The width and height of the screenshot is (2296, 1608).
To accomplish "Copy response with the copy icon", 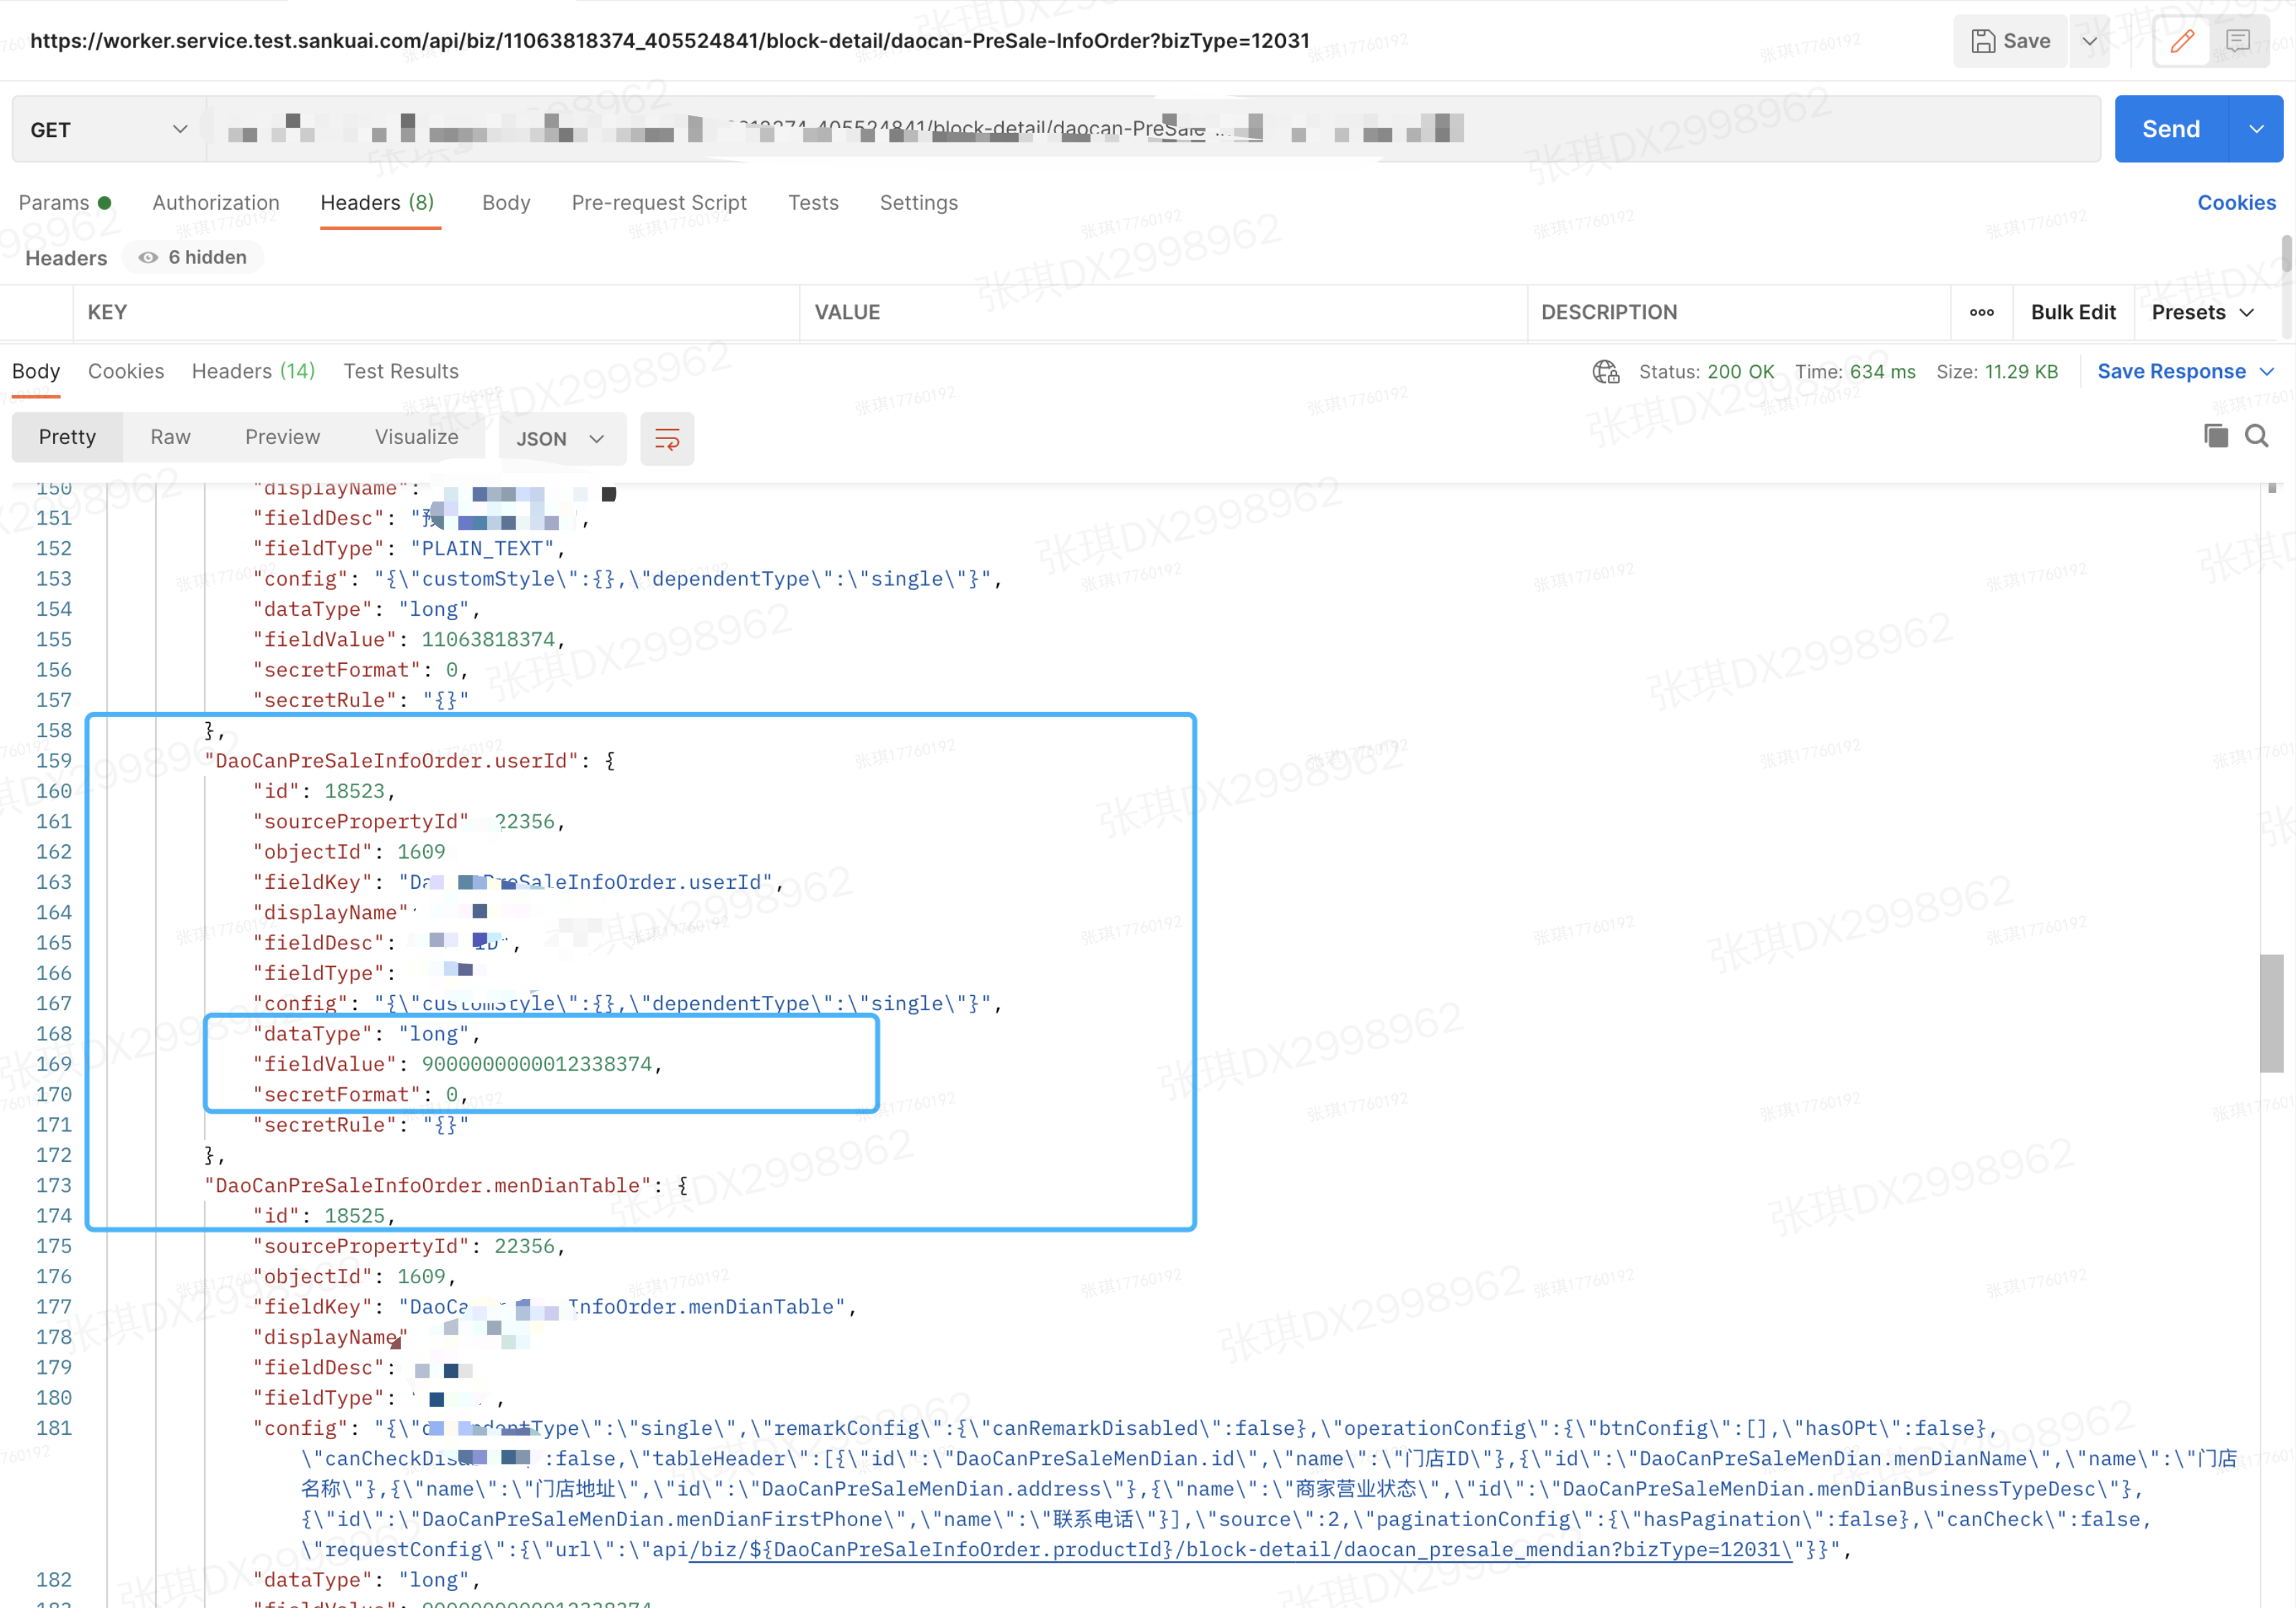I will pyautogui.click(x=2215, y=436).
